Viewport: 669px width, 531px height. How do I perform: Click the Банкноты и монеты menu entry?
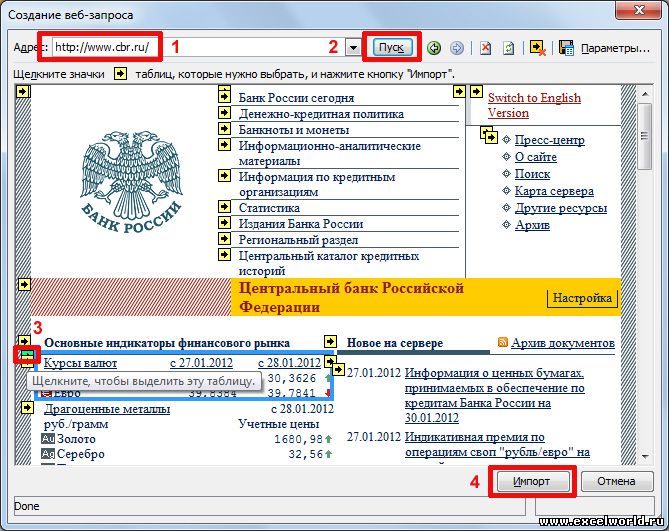coord(294,130)
